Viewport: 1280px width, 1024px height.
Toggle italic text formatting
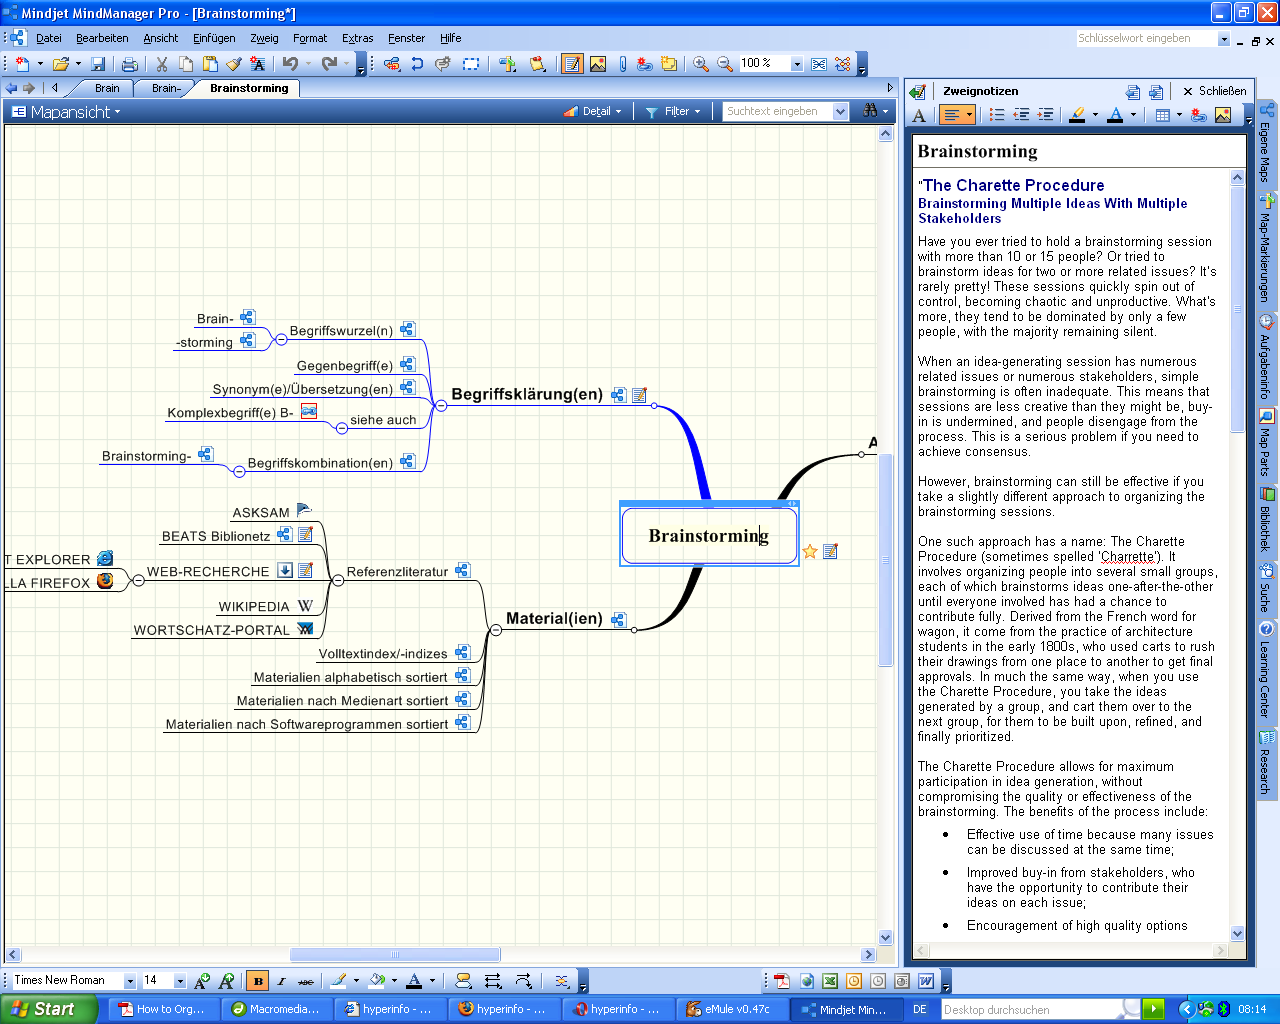281,981
